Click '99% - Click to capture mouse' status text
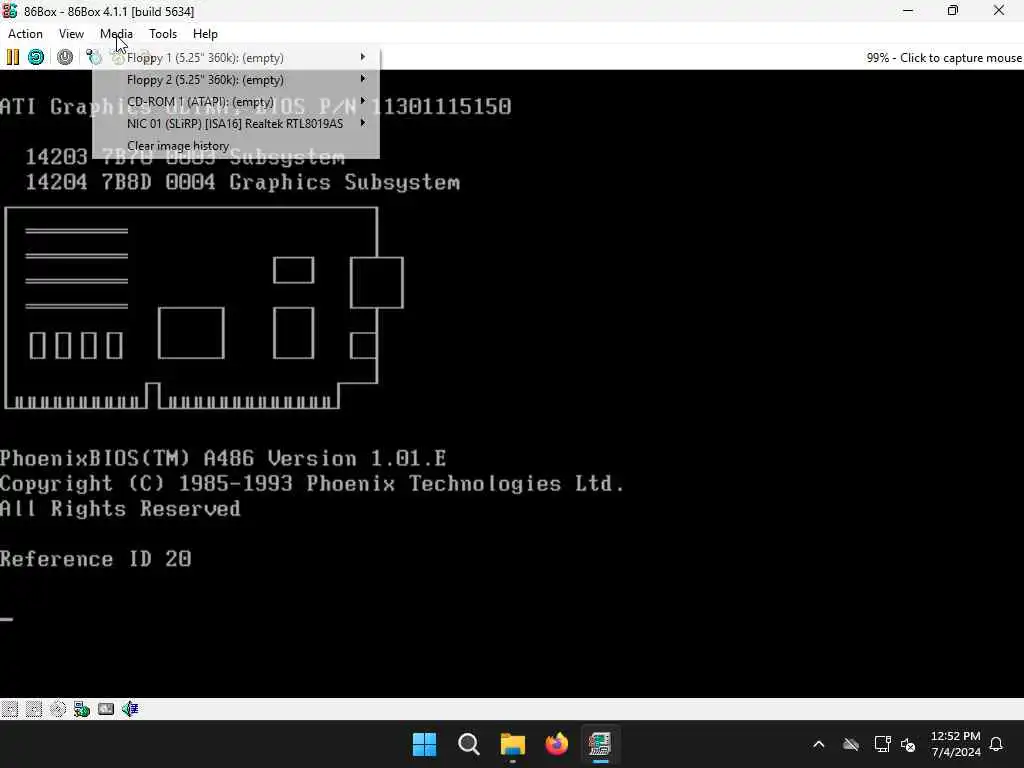1024x768 pixels. (x=944, y=57)
